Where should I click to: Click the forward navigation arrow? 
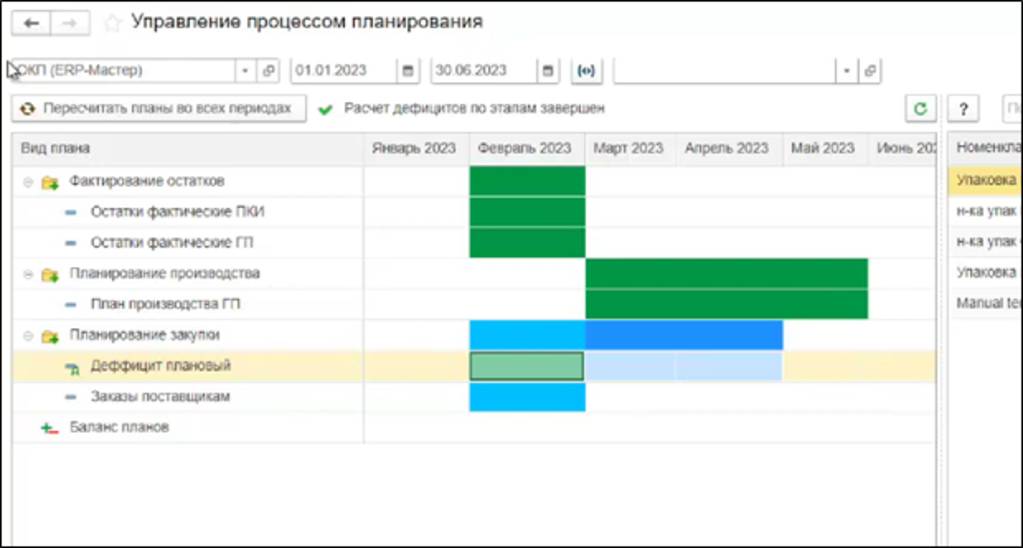point(69,22)
